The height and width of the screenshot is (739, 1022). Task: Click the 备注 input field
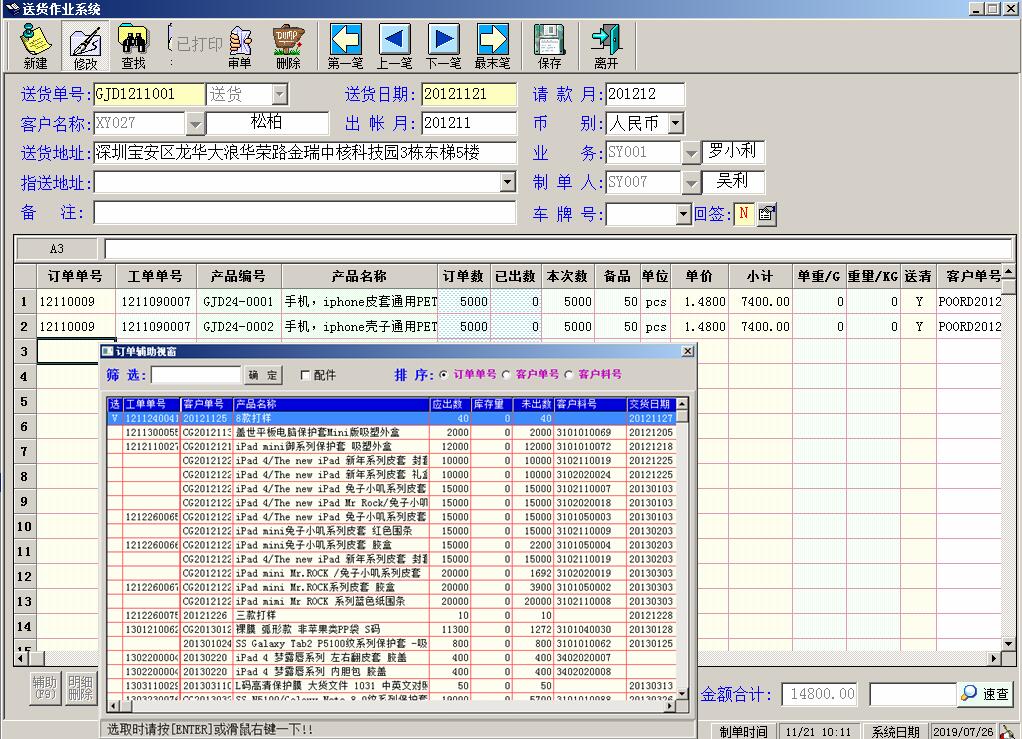point(305,212)
